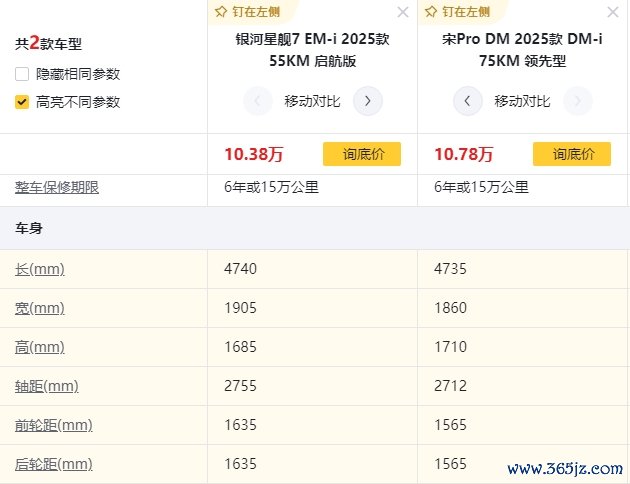
Task: Pin 银河星舰7 EM-i column to left
Action: click(x=247, y=12)
